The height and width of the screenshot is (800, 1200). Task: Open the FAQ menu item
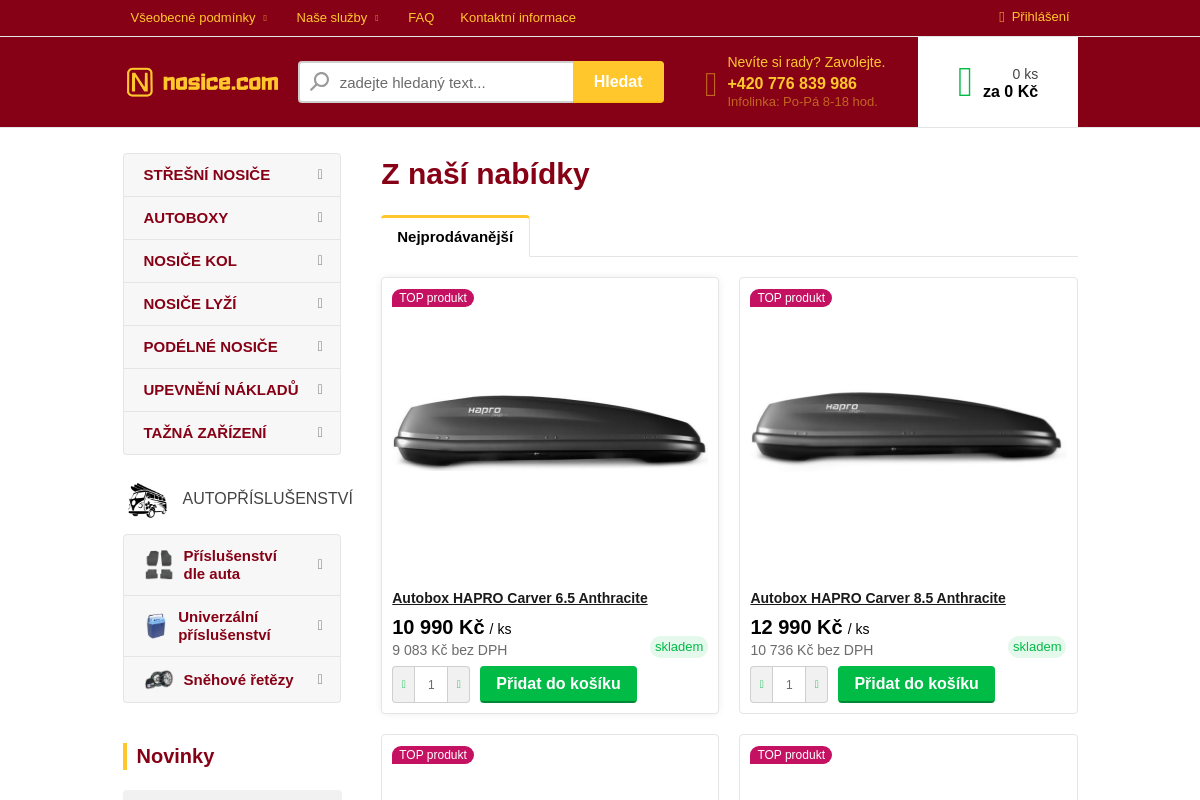click(x=421, y=17)
